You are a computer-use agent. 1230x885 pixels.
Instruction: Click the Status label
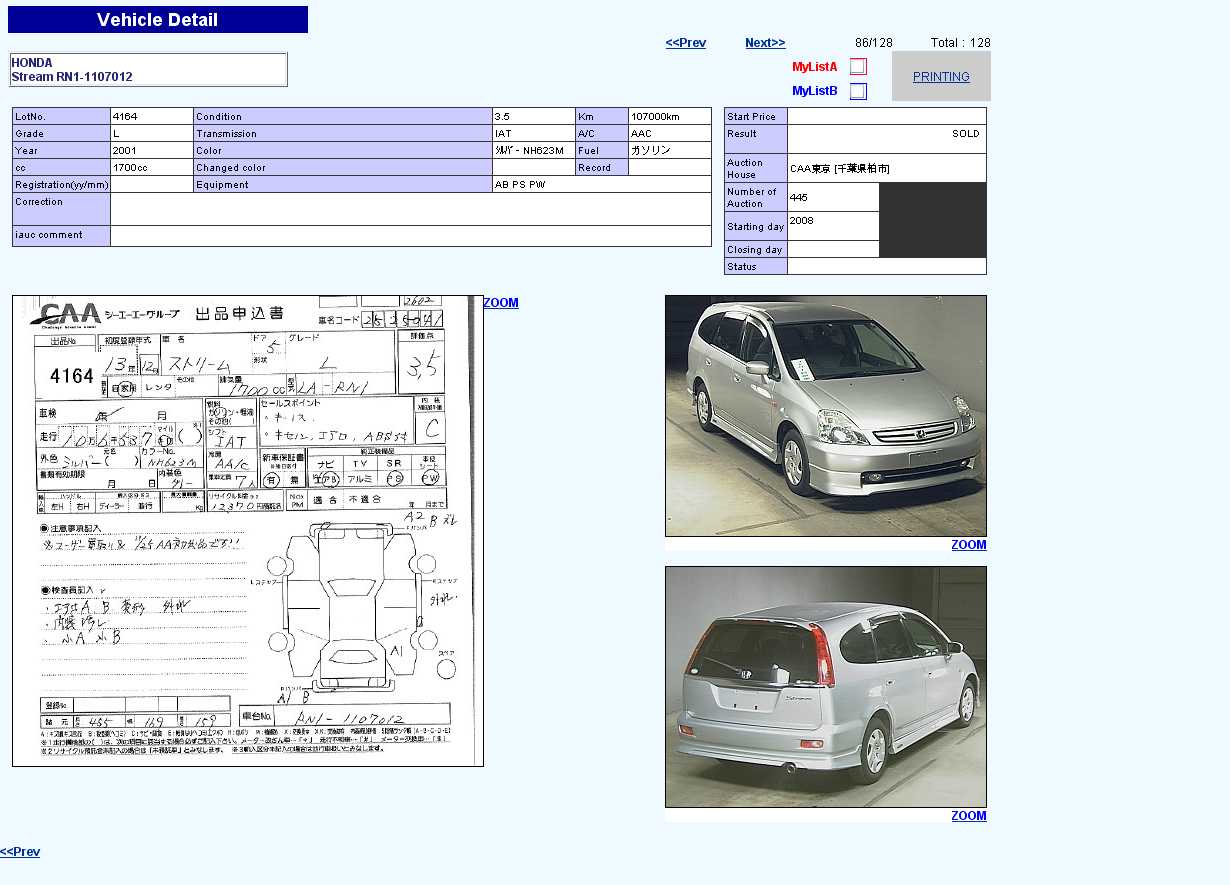[x=742, y=267]
